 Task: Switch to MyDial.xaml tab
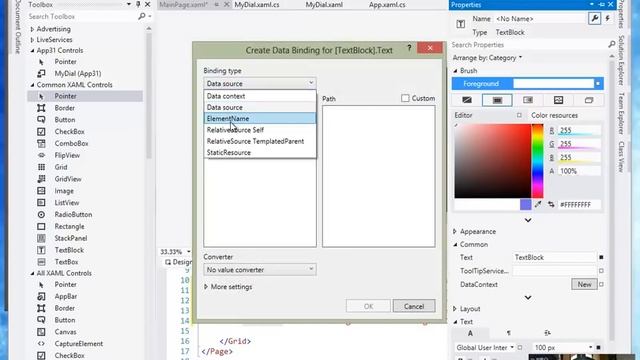[x=324, y=5]
